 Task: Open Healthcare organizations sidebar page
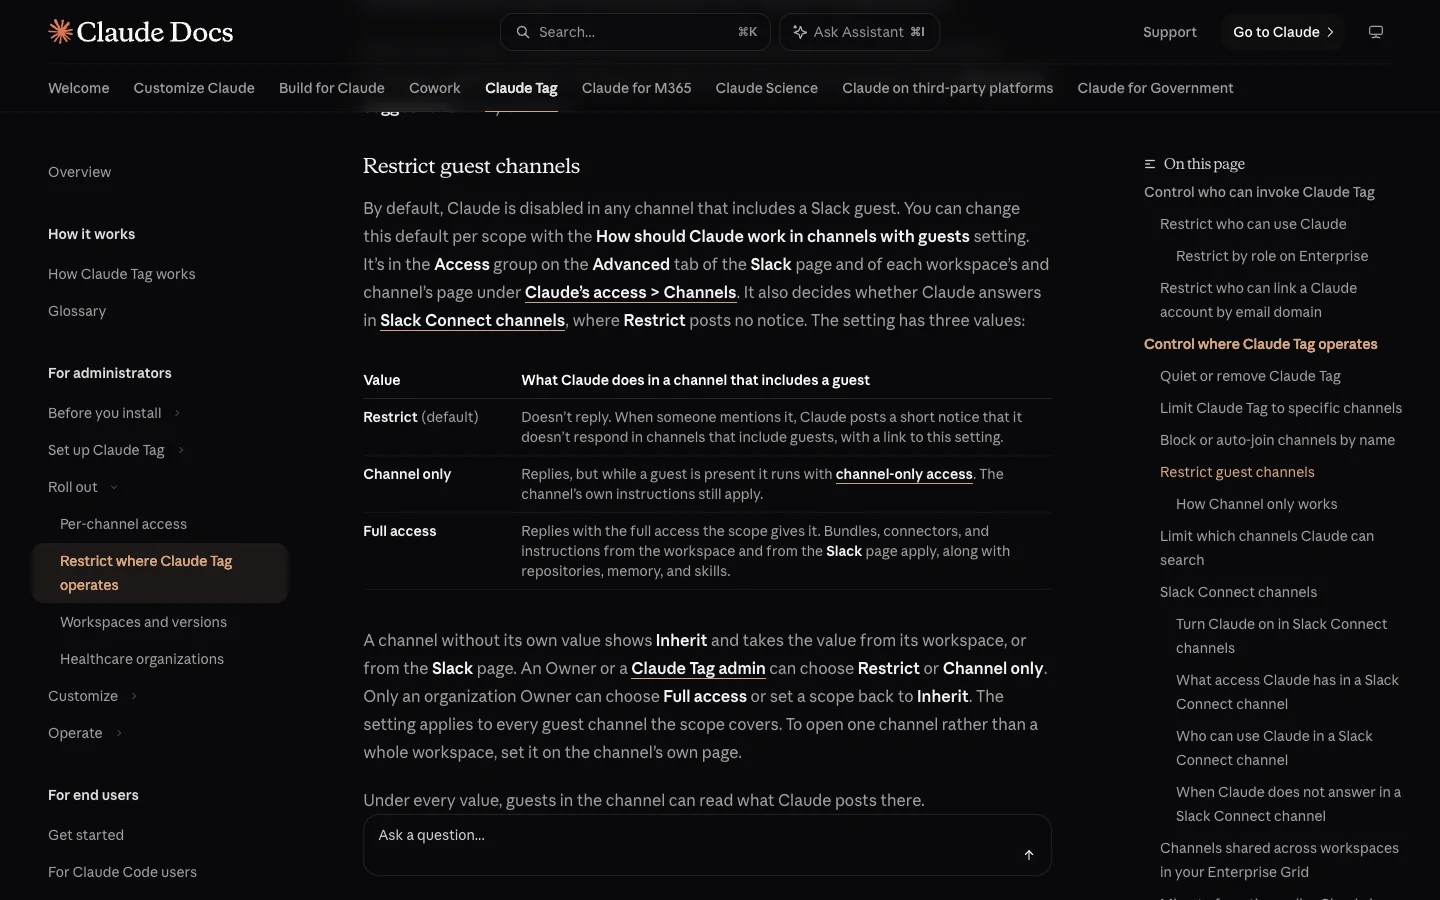point(142,659)
